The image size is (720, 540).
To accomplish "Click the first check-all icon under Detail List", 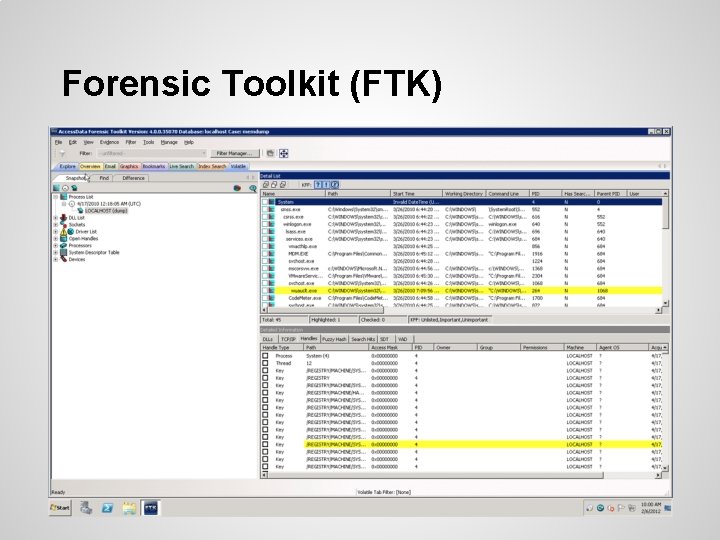I will [x=265, y=185].
